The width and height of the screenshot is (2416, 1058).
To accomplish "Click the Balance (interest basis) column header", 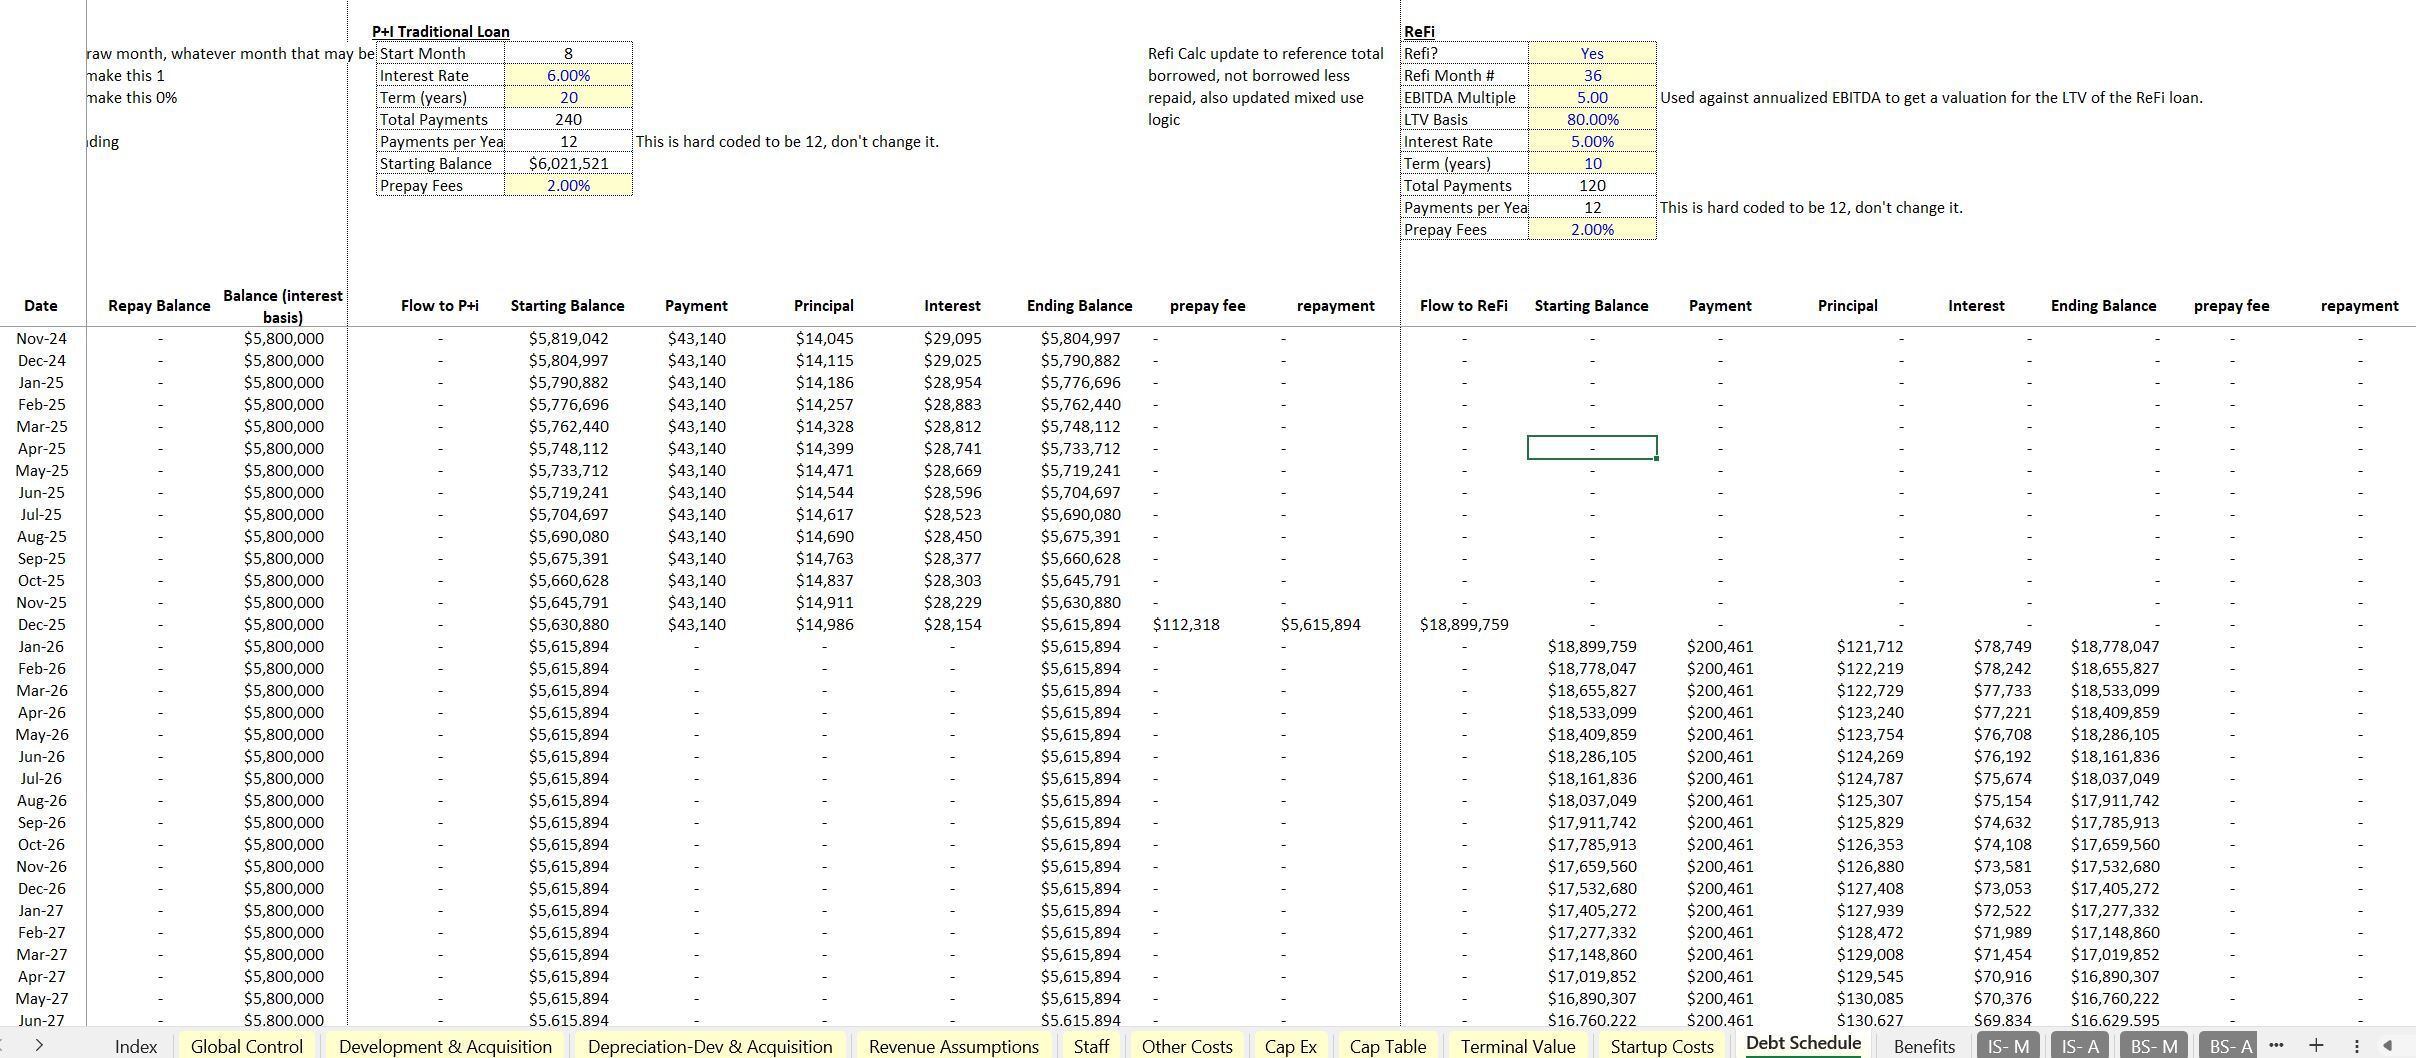I will pyautogui.click(x=283, y=306).
